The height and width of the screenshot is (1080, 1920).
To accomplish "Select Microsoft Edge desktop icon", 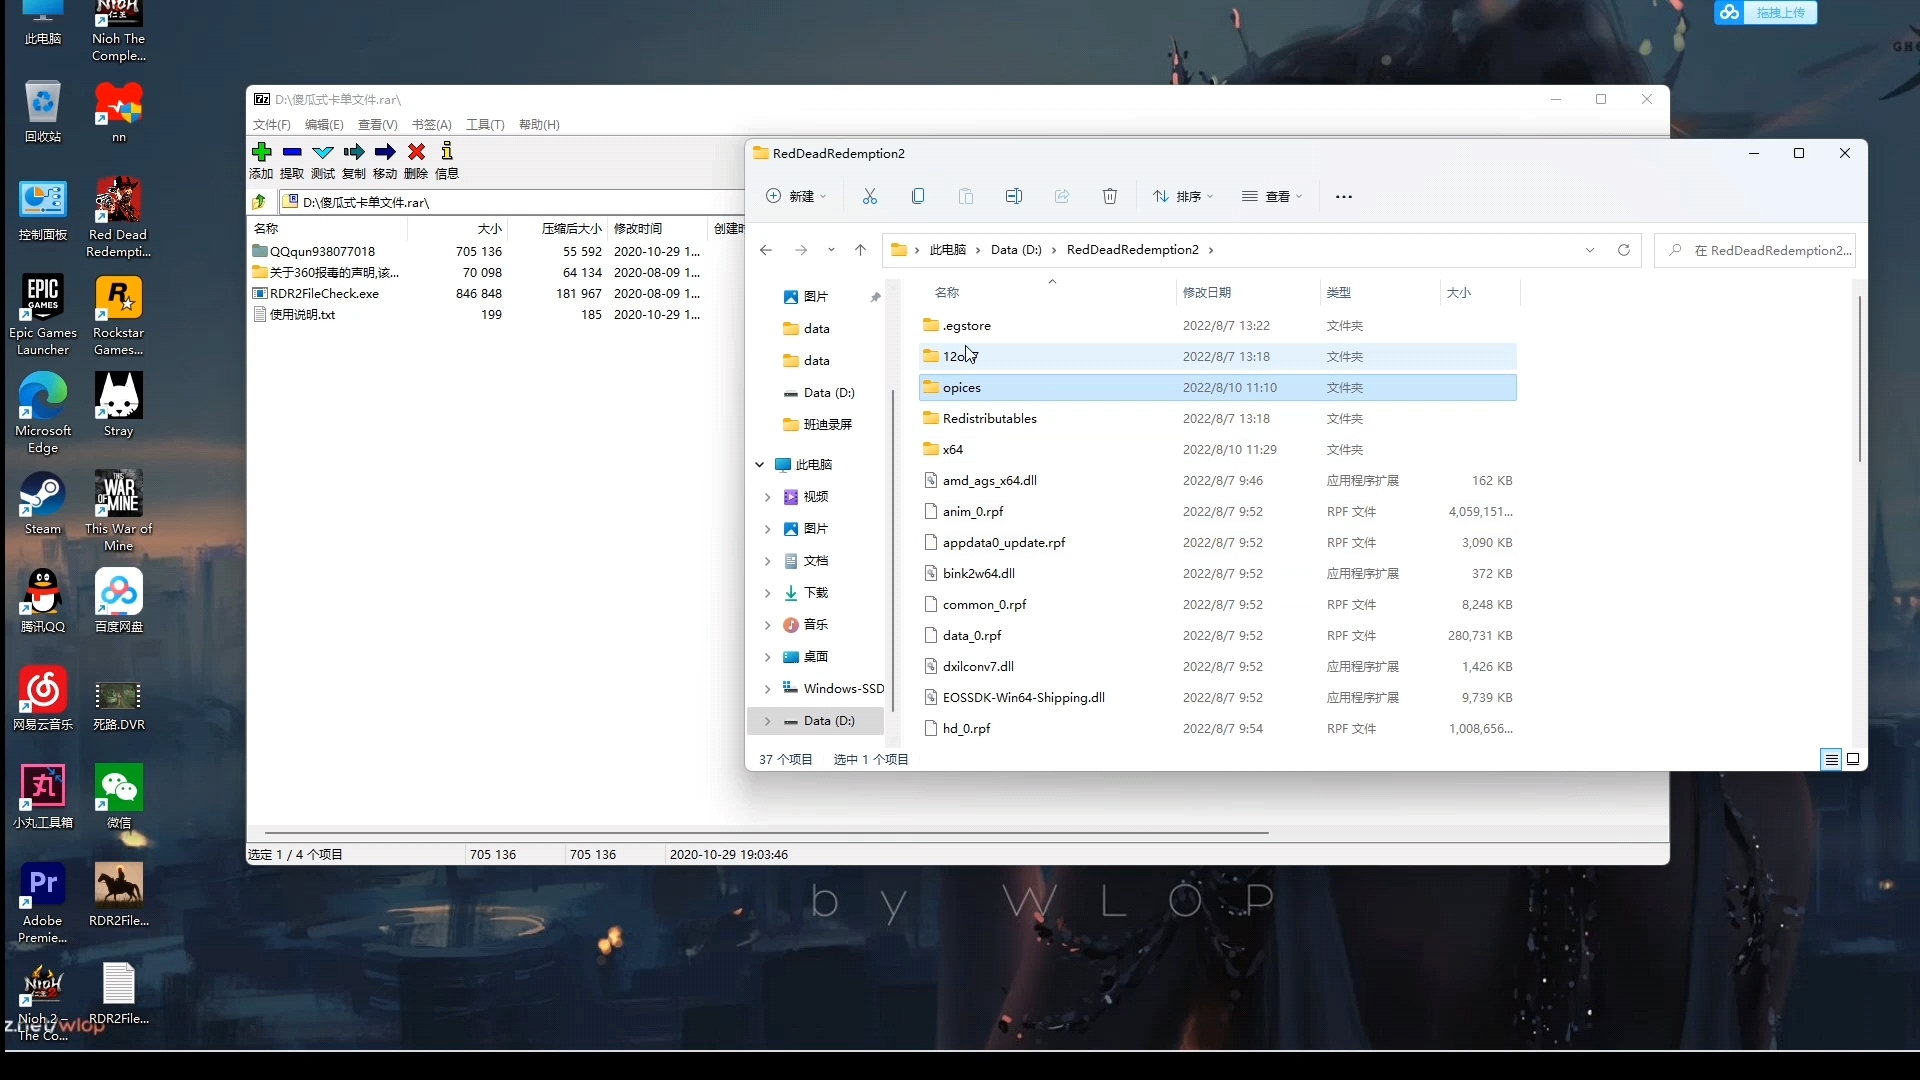I will coord(43,413).
